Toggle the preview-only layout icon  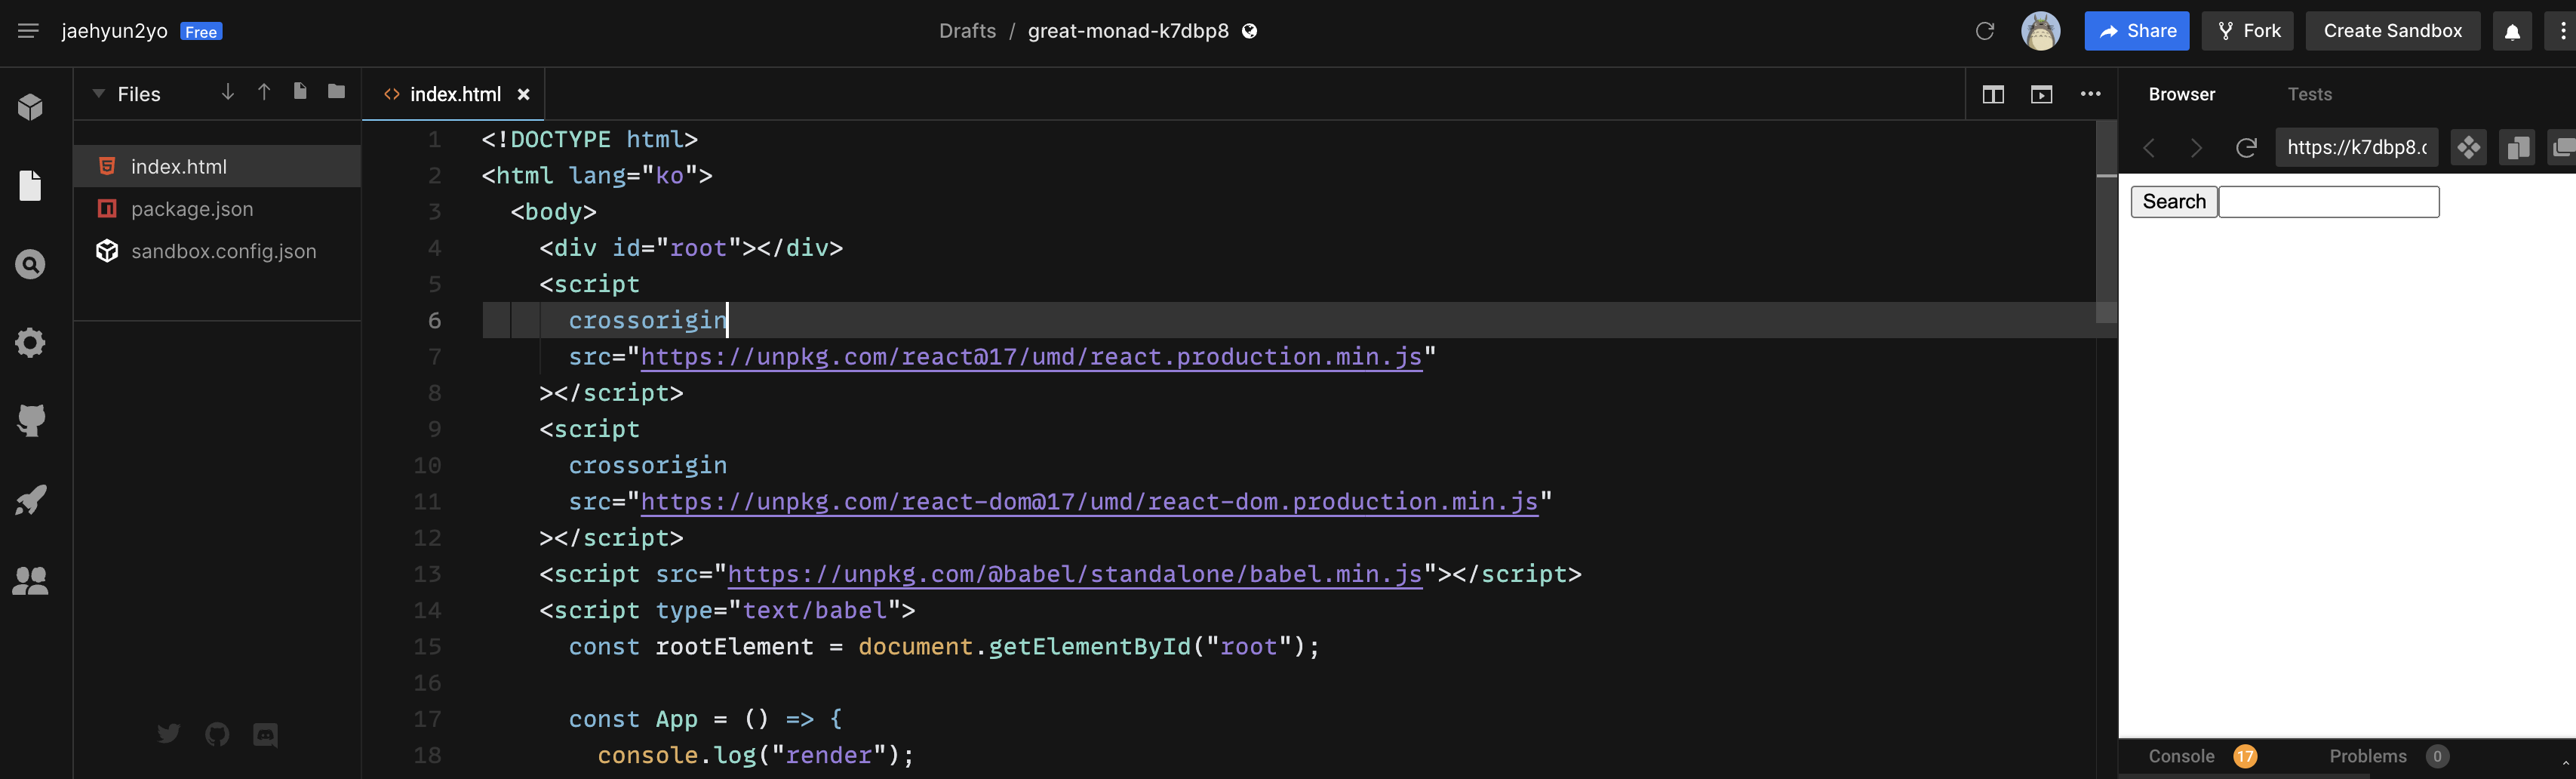tap(2041, 94)
